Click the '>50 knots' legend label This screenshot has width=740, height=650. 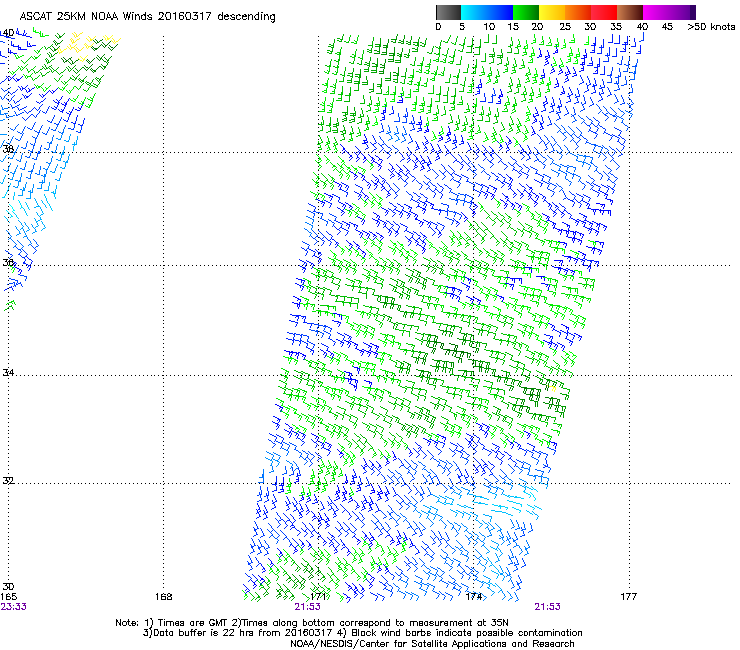coord(711,27)
